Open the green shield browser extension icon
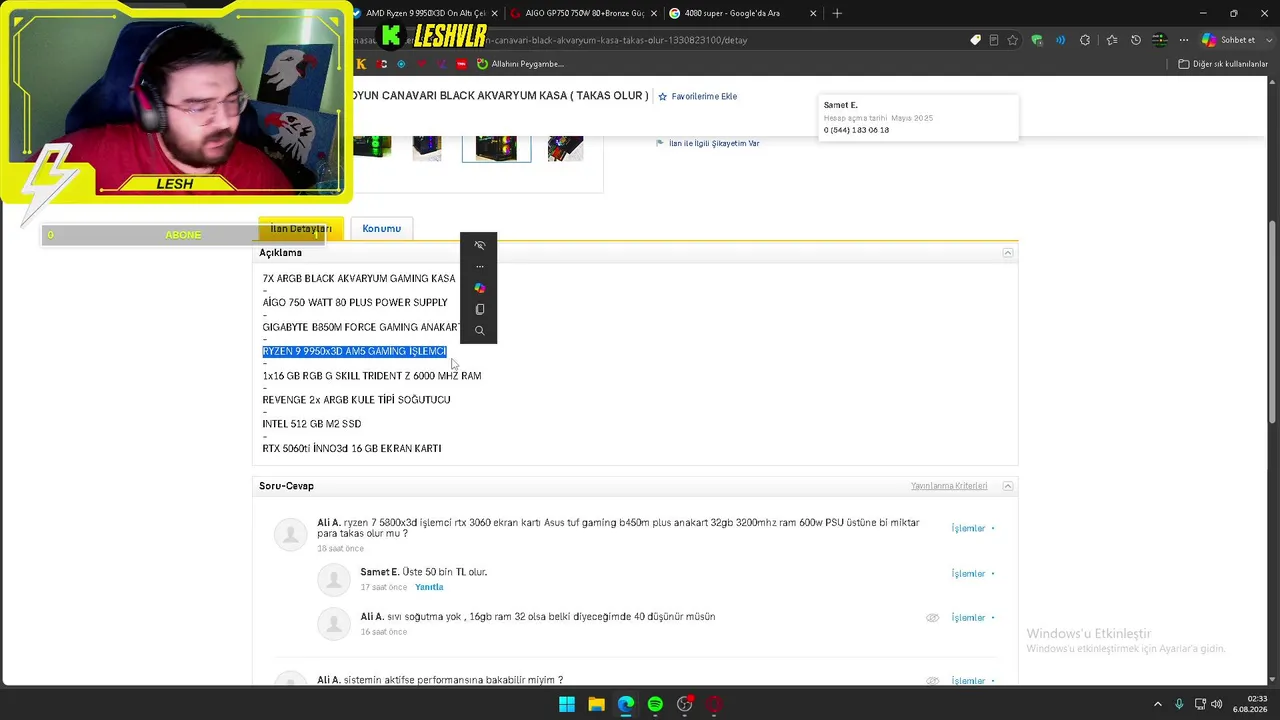Viewport: 1280px width, 720px height. (1037, 40)
